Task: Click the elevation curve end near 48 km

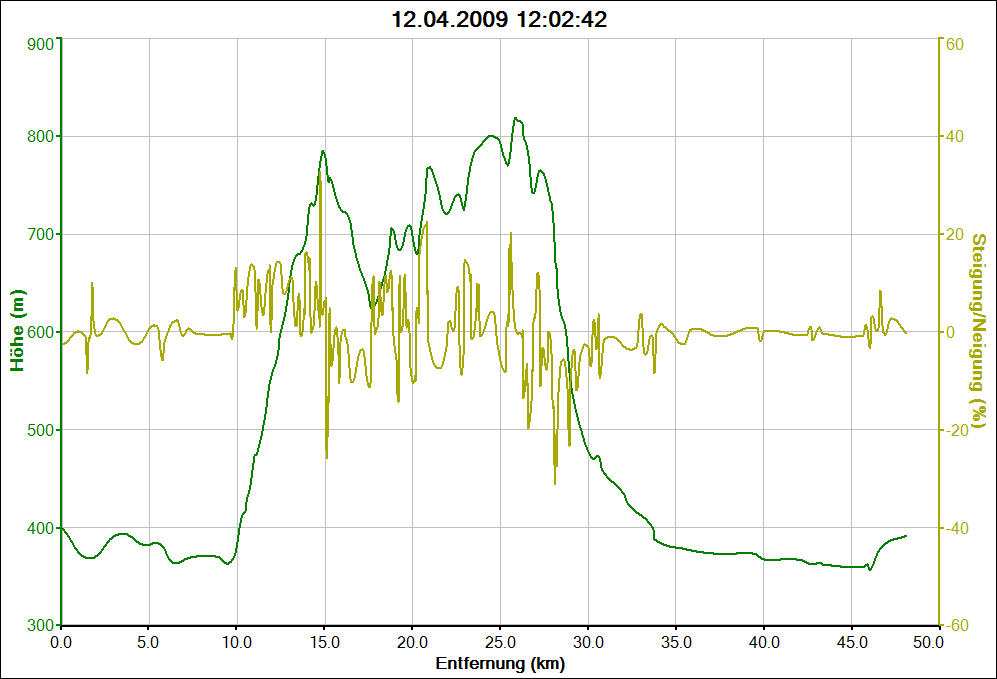Action: coord(906,536)
